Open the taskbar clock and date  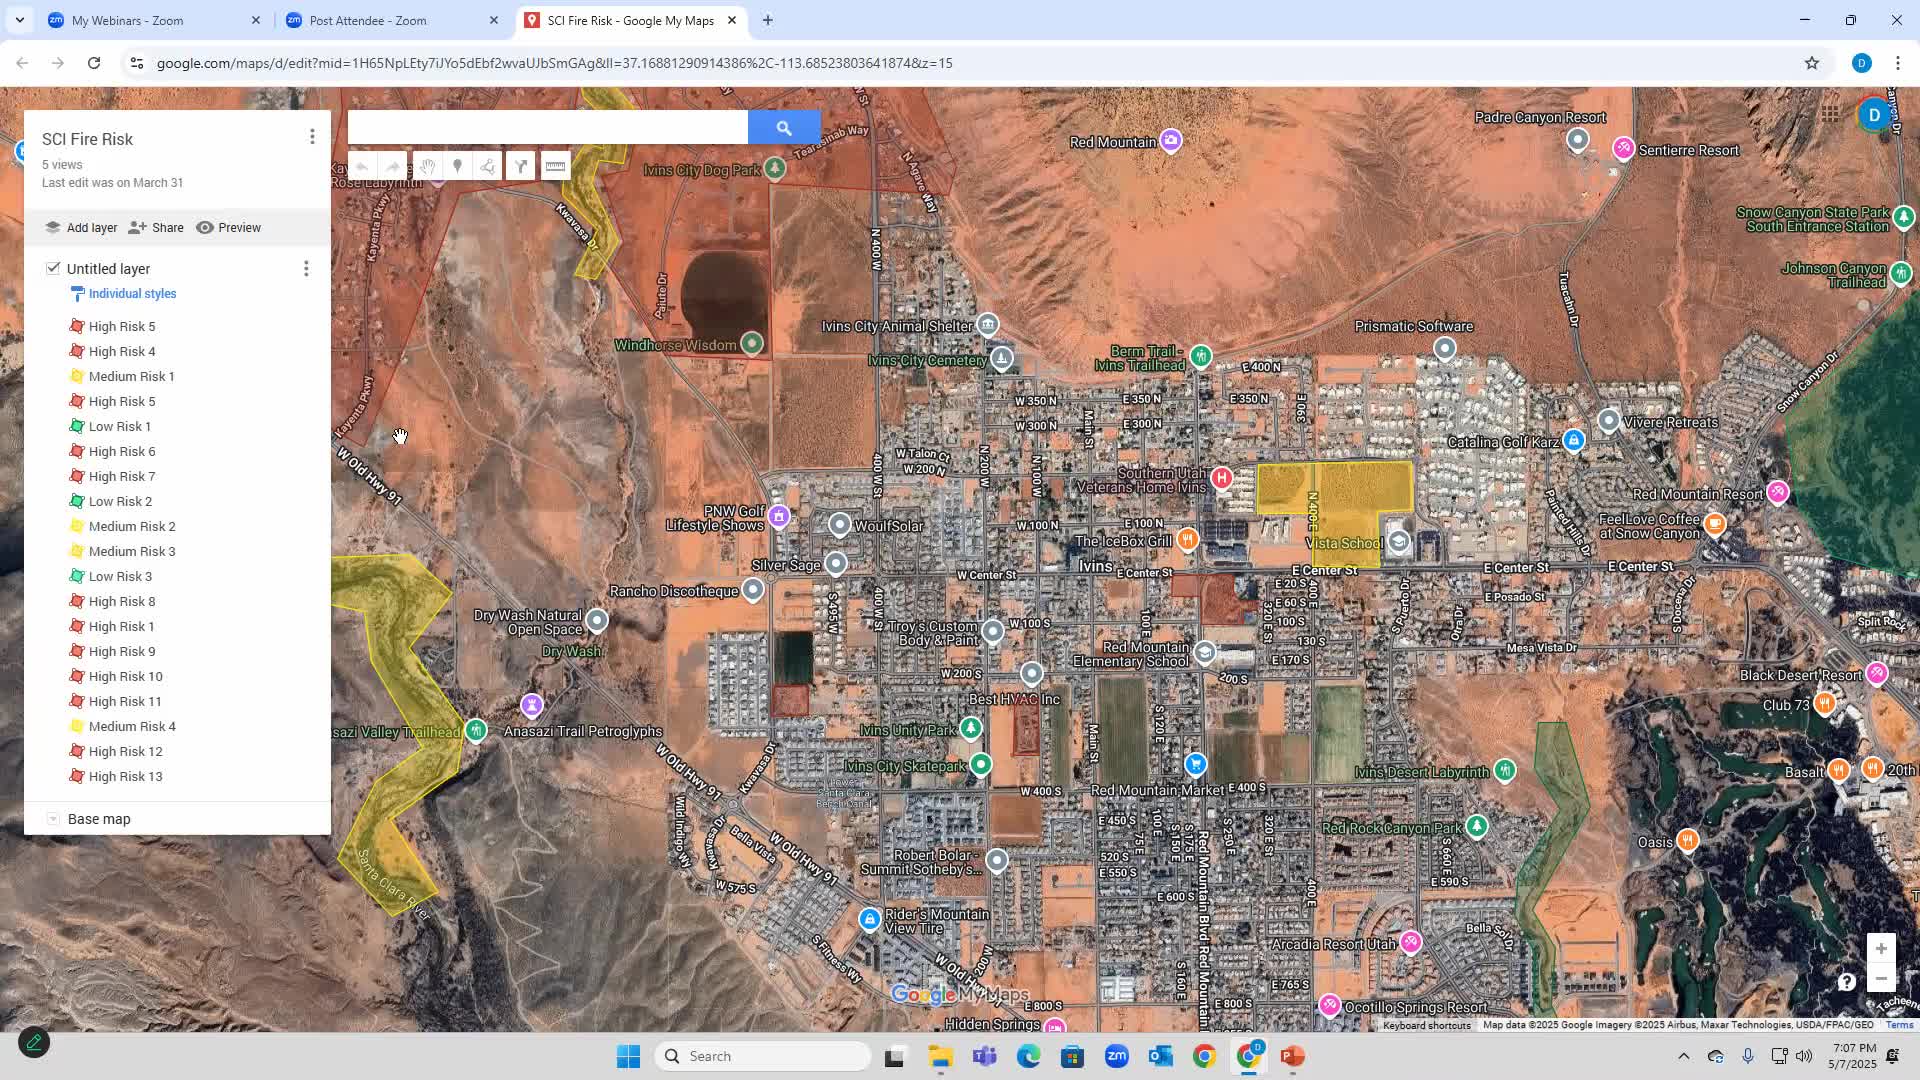tap(1854, 1056)
